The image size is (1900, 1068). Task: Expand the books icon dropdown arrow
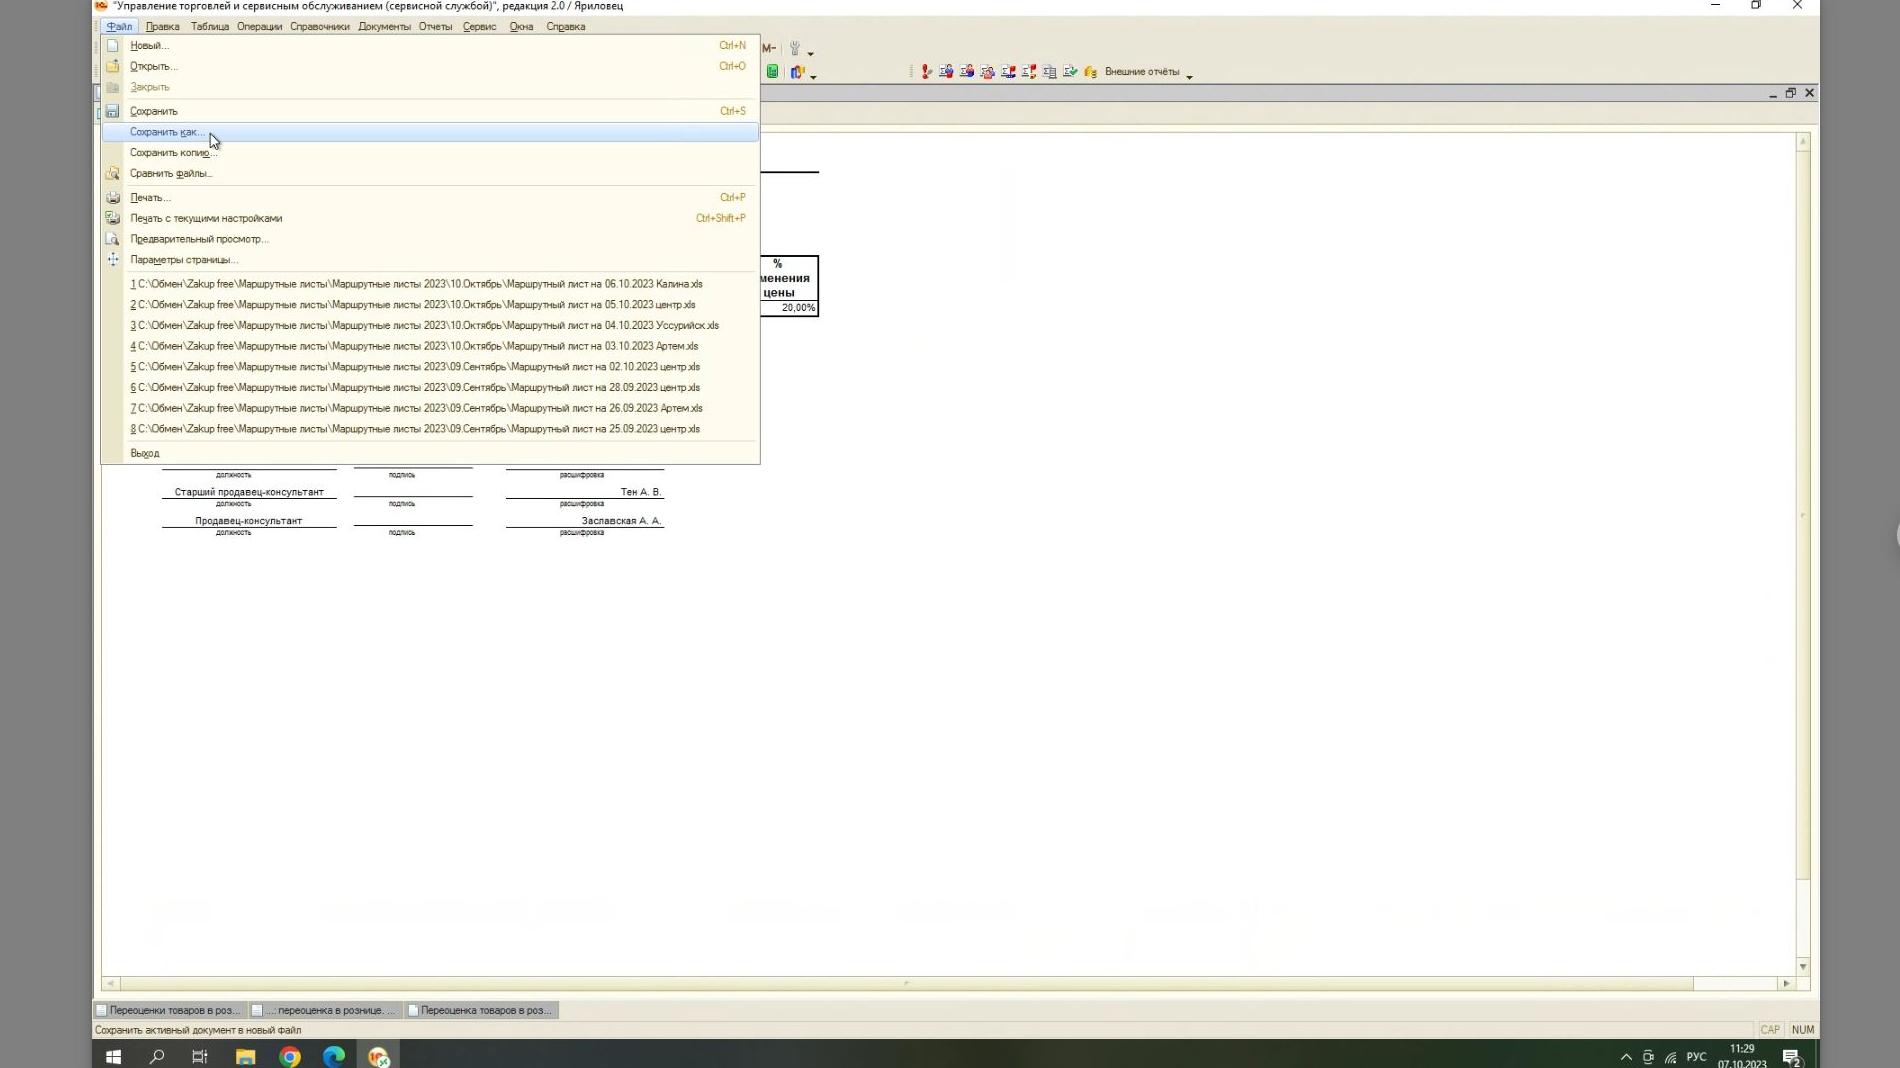tap(813, 76)
